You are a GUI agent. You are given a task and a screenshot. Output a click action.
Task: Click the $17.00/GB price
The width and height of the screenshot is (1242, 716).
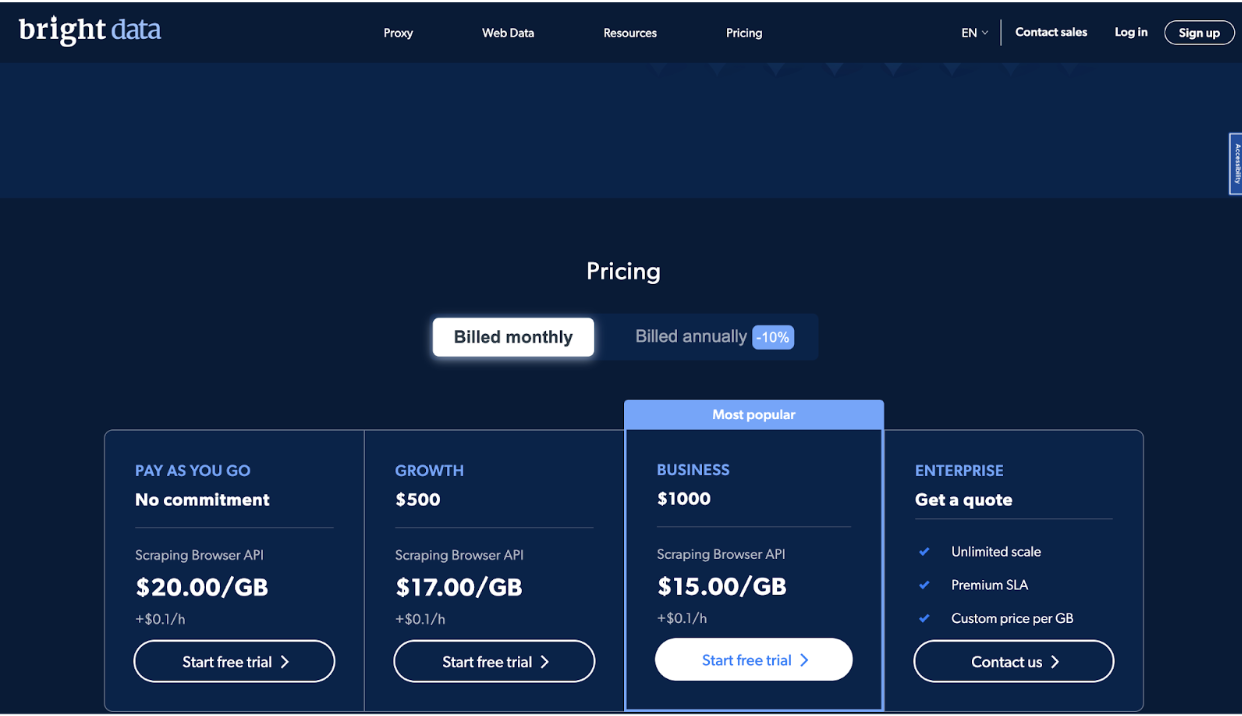[459, 587]
